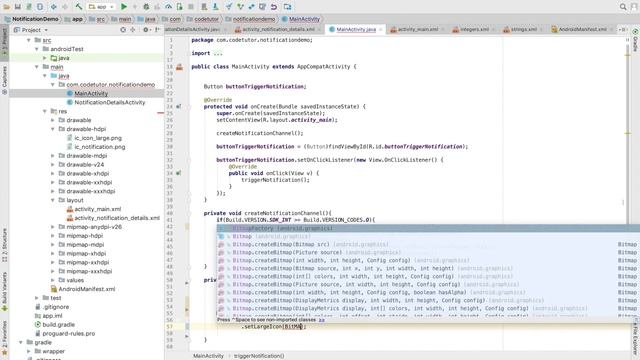Click the SDK Manager download-arrow icon

coord(215,7)
